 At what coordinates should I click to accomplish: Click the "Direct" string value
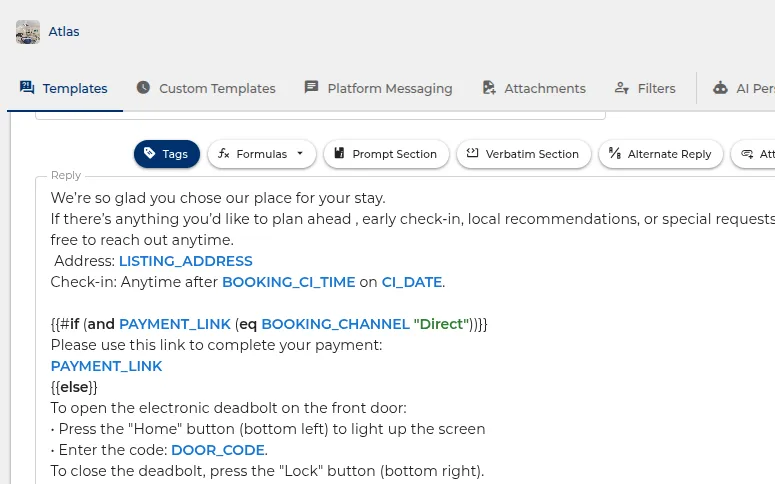(x=441, y=324)
